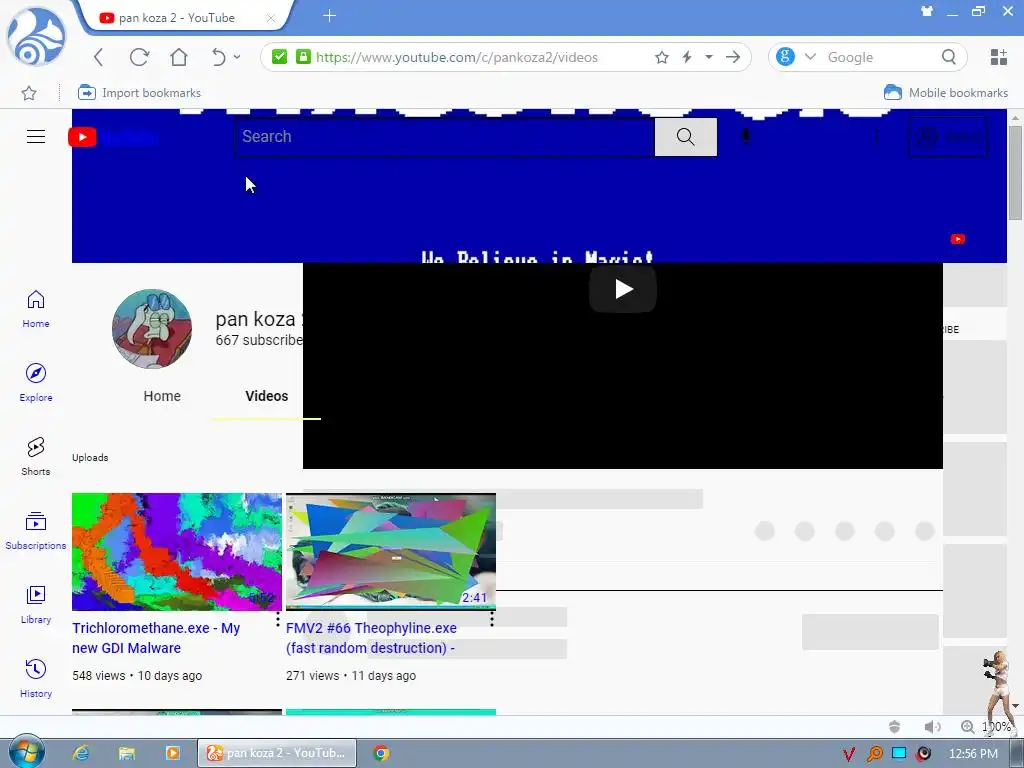The image size is (1024, 768).
Task: Click the 'Uploads' label
Action: point(90,458)
